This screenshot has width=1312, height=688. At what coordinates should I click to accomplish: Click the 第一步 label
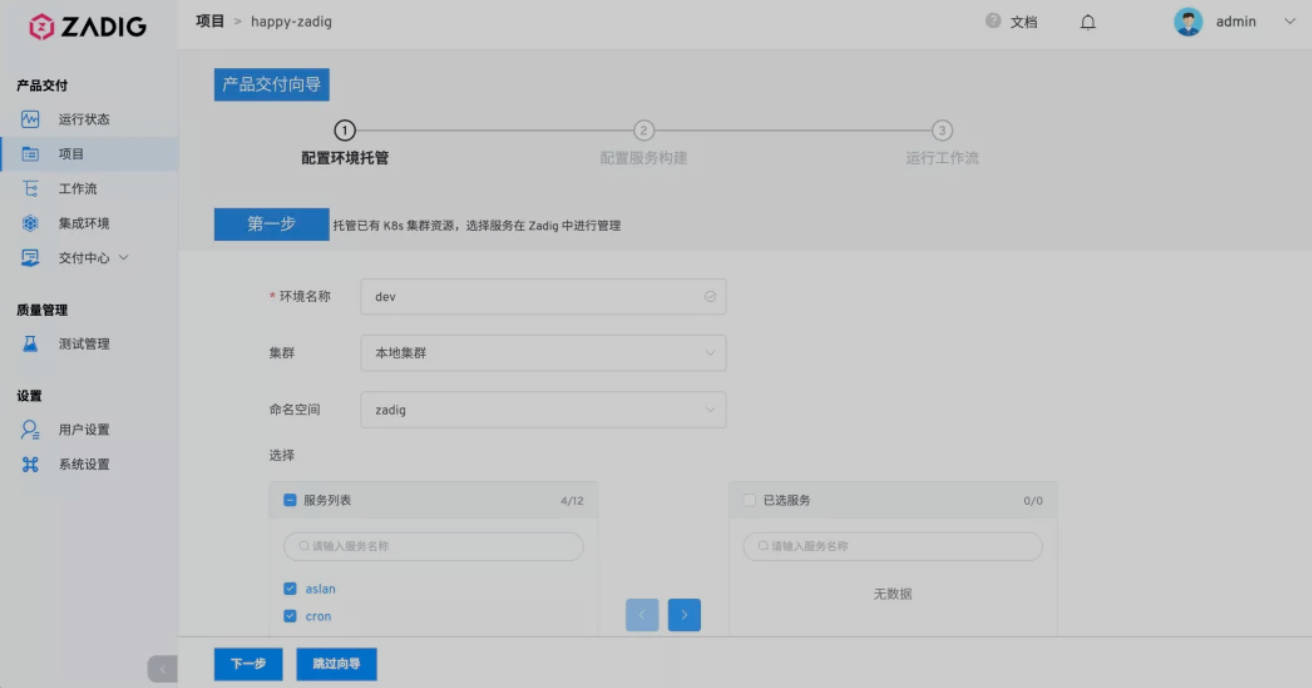[x=271, y=225]
